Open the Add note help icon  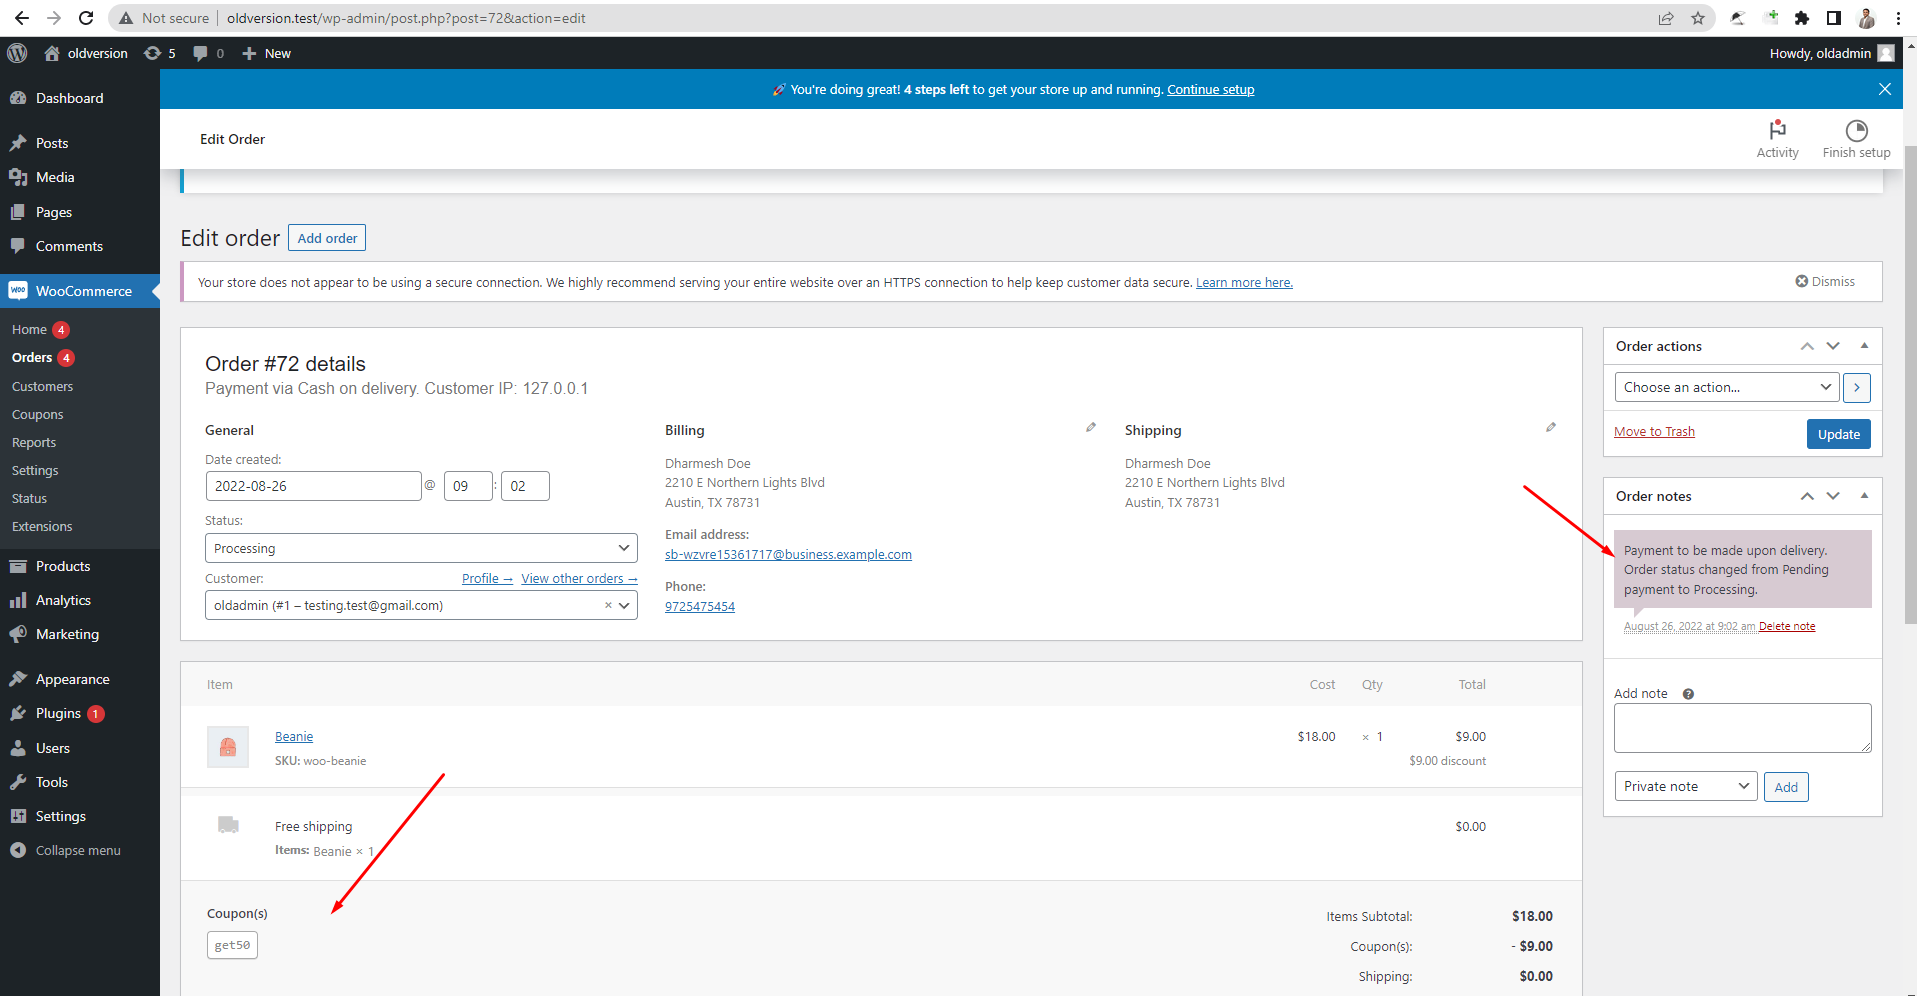1688,693
